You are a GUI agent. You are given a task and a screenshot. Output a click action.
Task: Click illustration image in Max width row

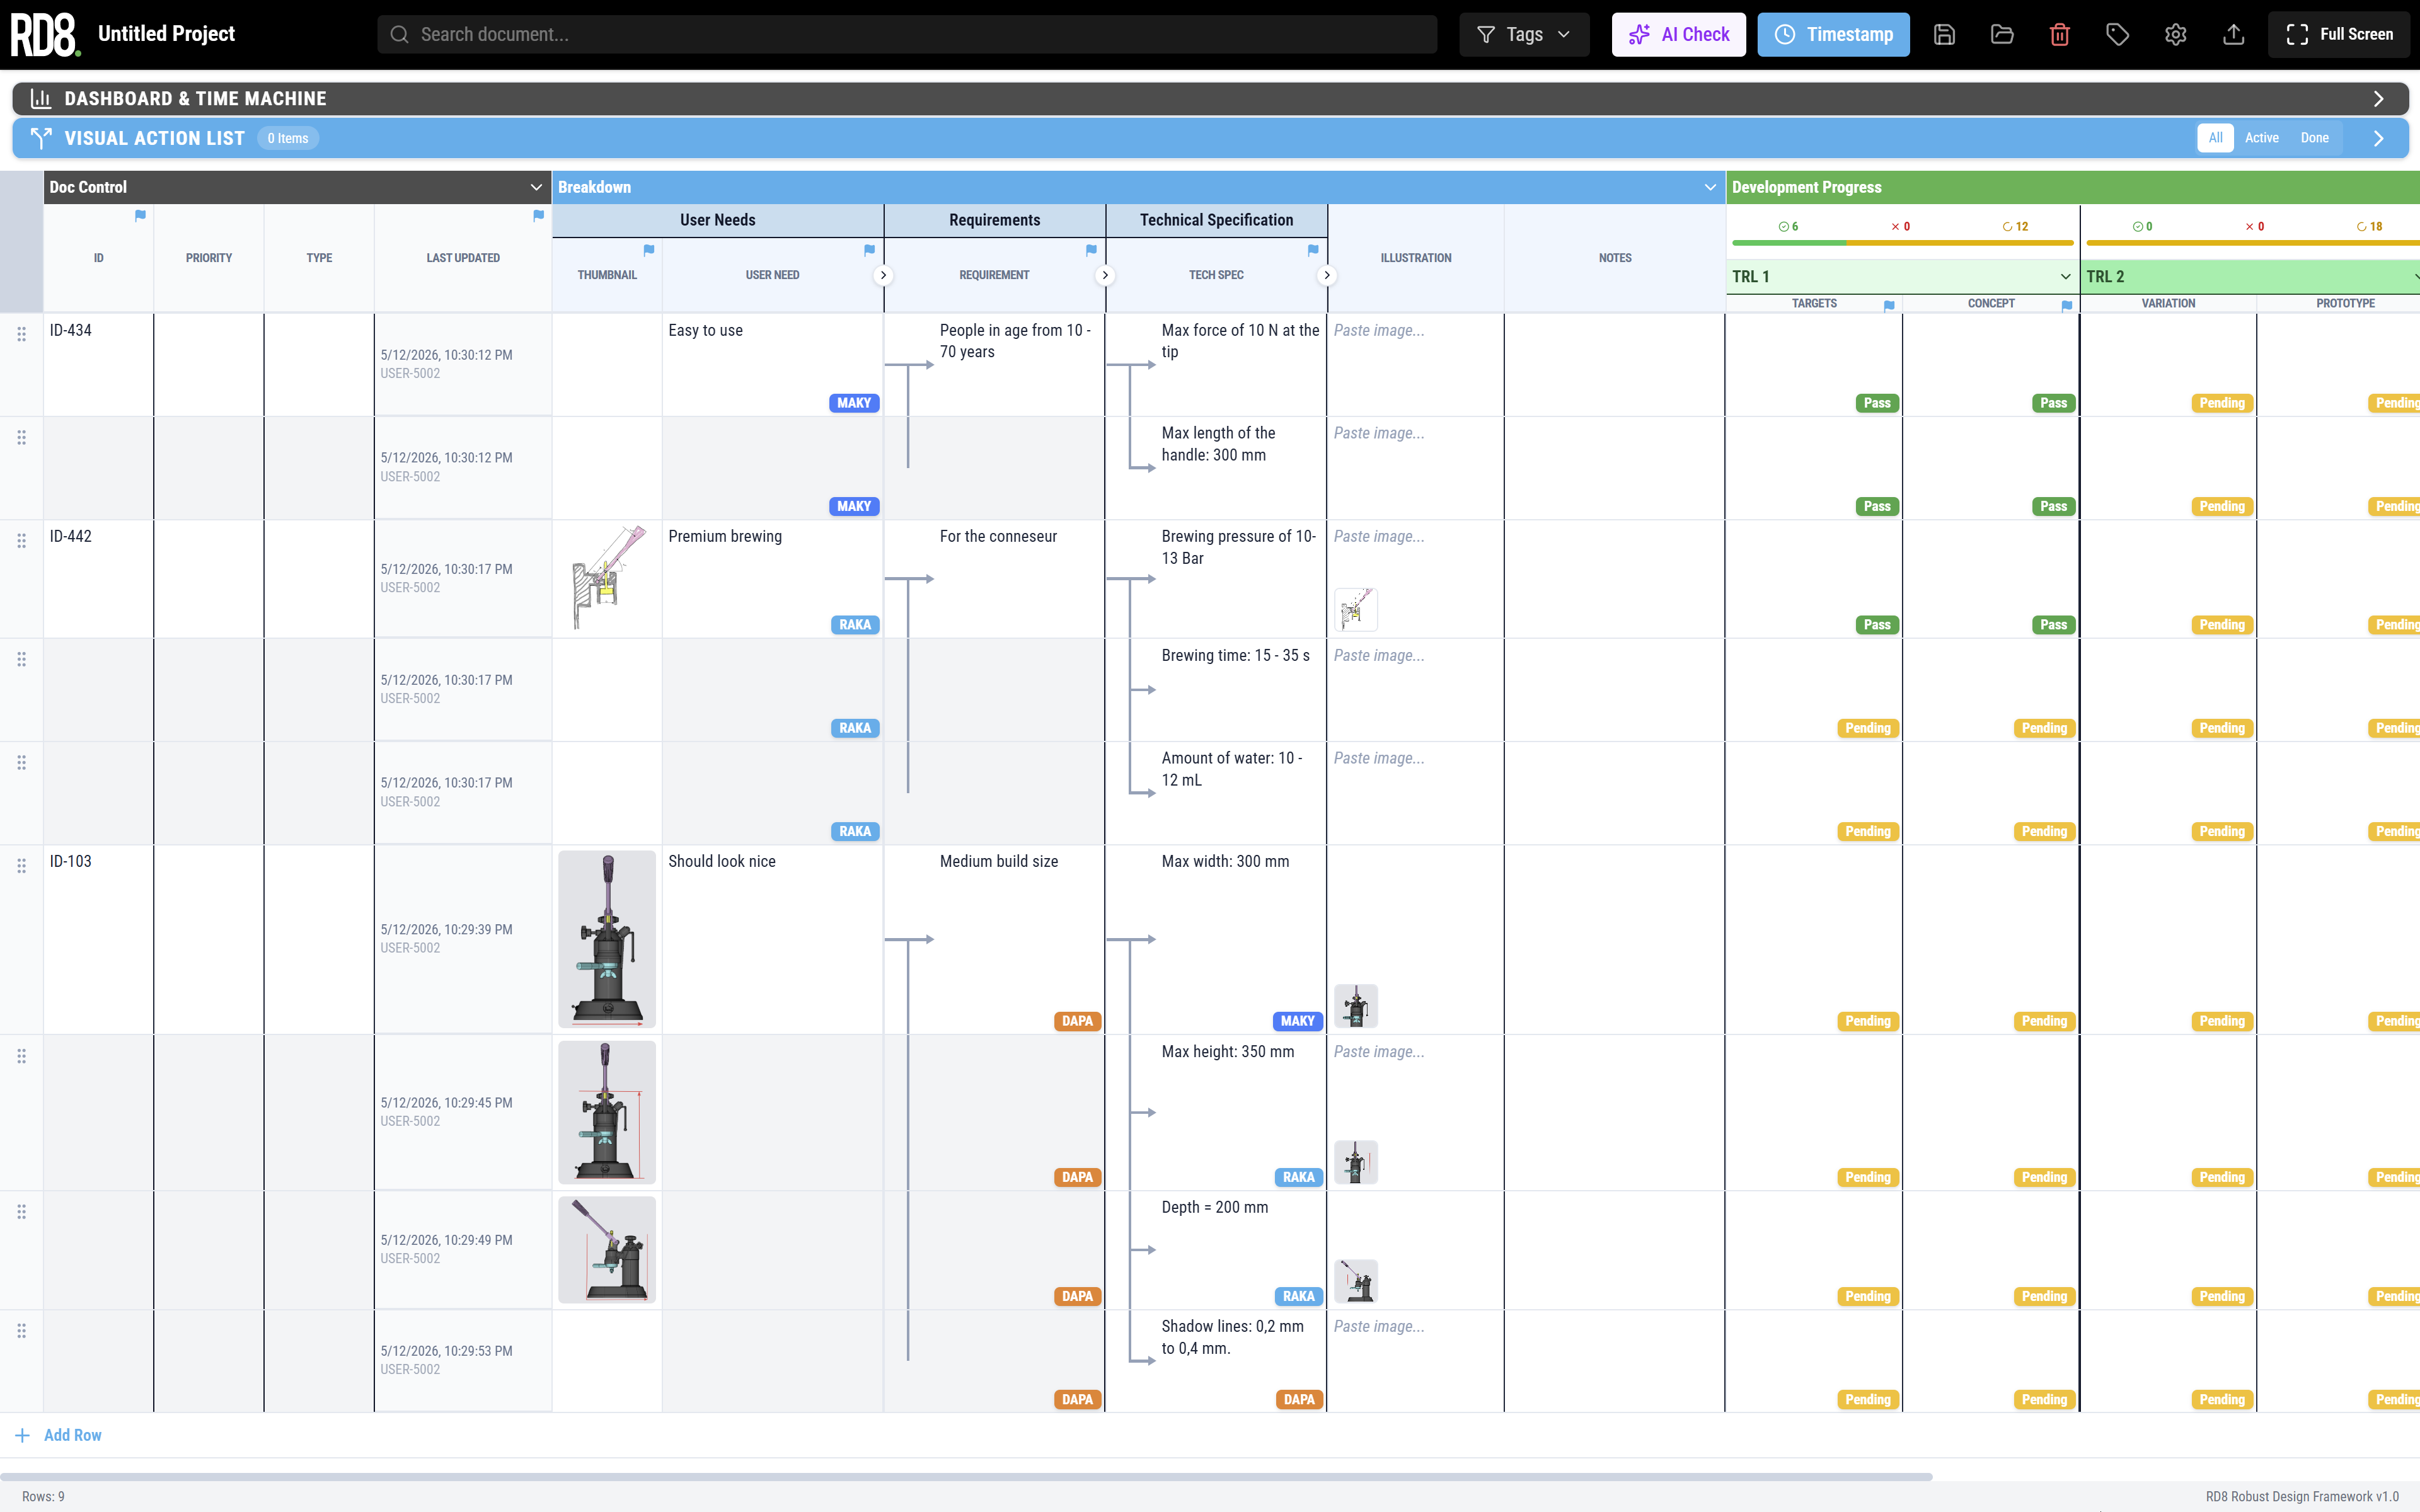pyautogui.click(x=1356, y=1006)
